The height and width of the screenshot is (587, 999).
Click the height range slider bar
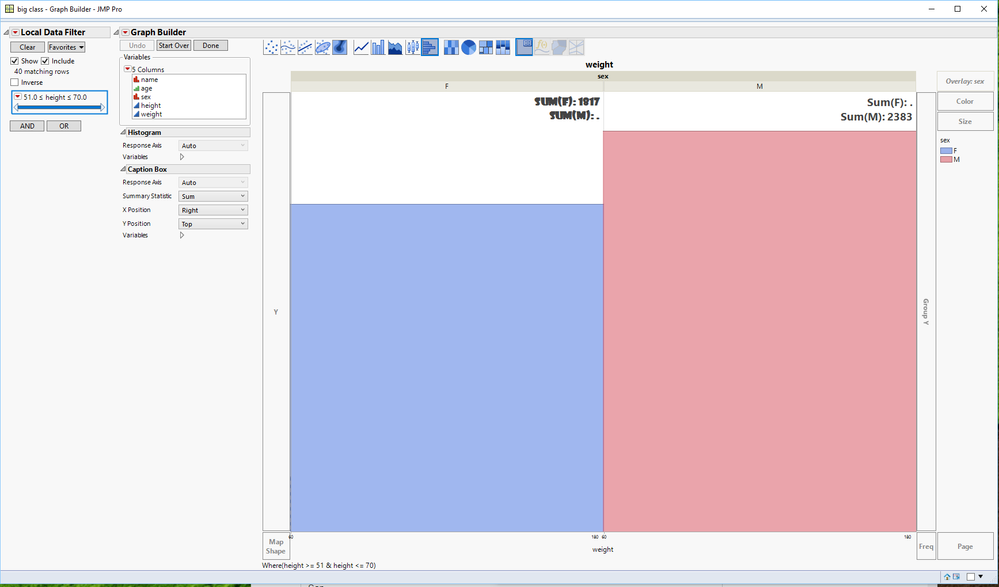tap(59, 107)
